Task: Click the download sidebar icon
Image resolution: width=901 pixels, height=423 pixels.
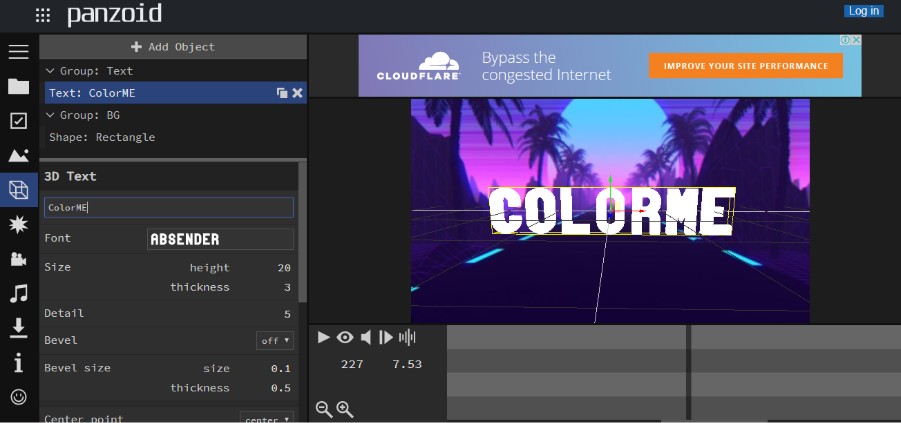Action: pyautogui.click(x=18, y=328)
